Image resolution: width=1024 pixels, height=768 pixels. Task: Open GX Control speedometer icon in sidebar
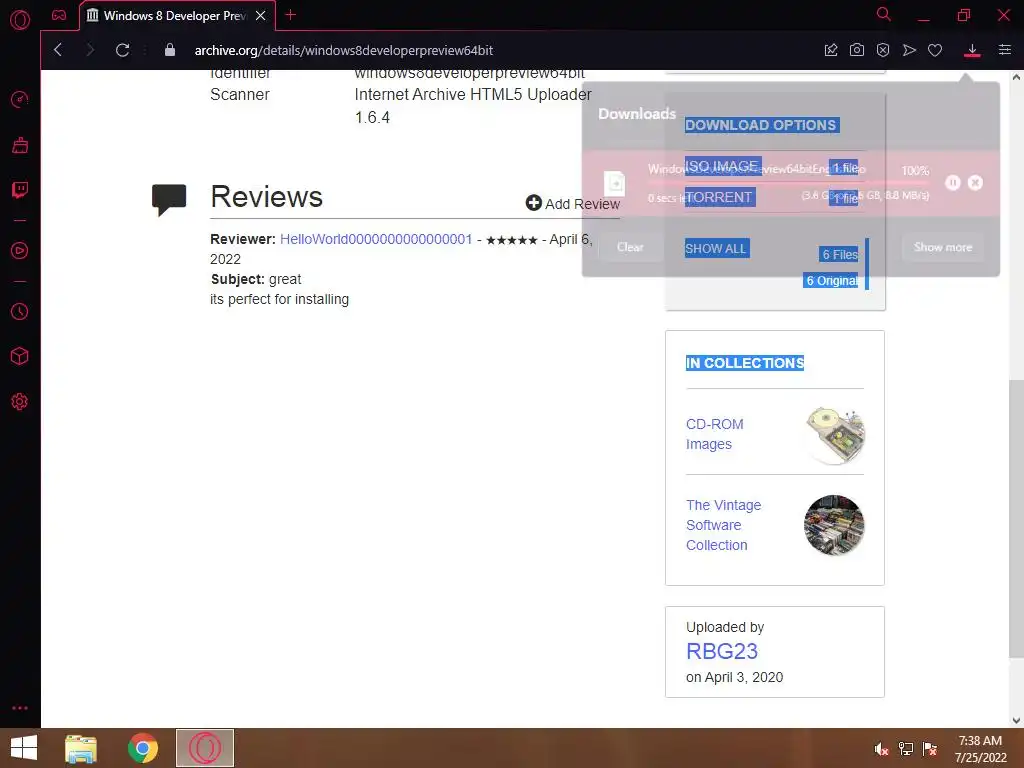(20, 99)
